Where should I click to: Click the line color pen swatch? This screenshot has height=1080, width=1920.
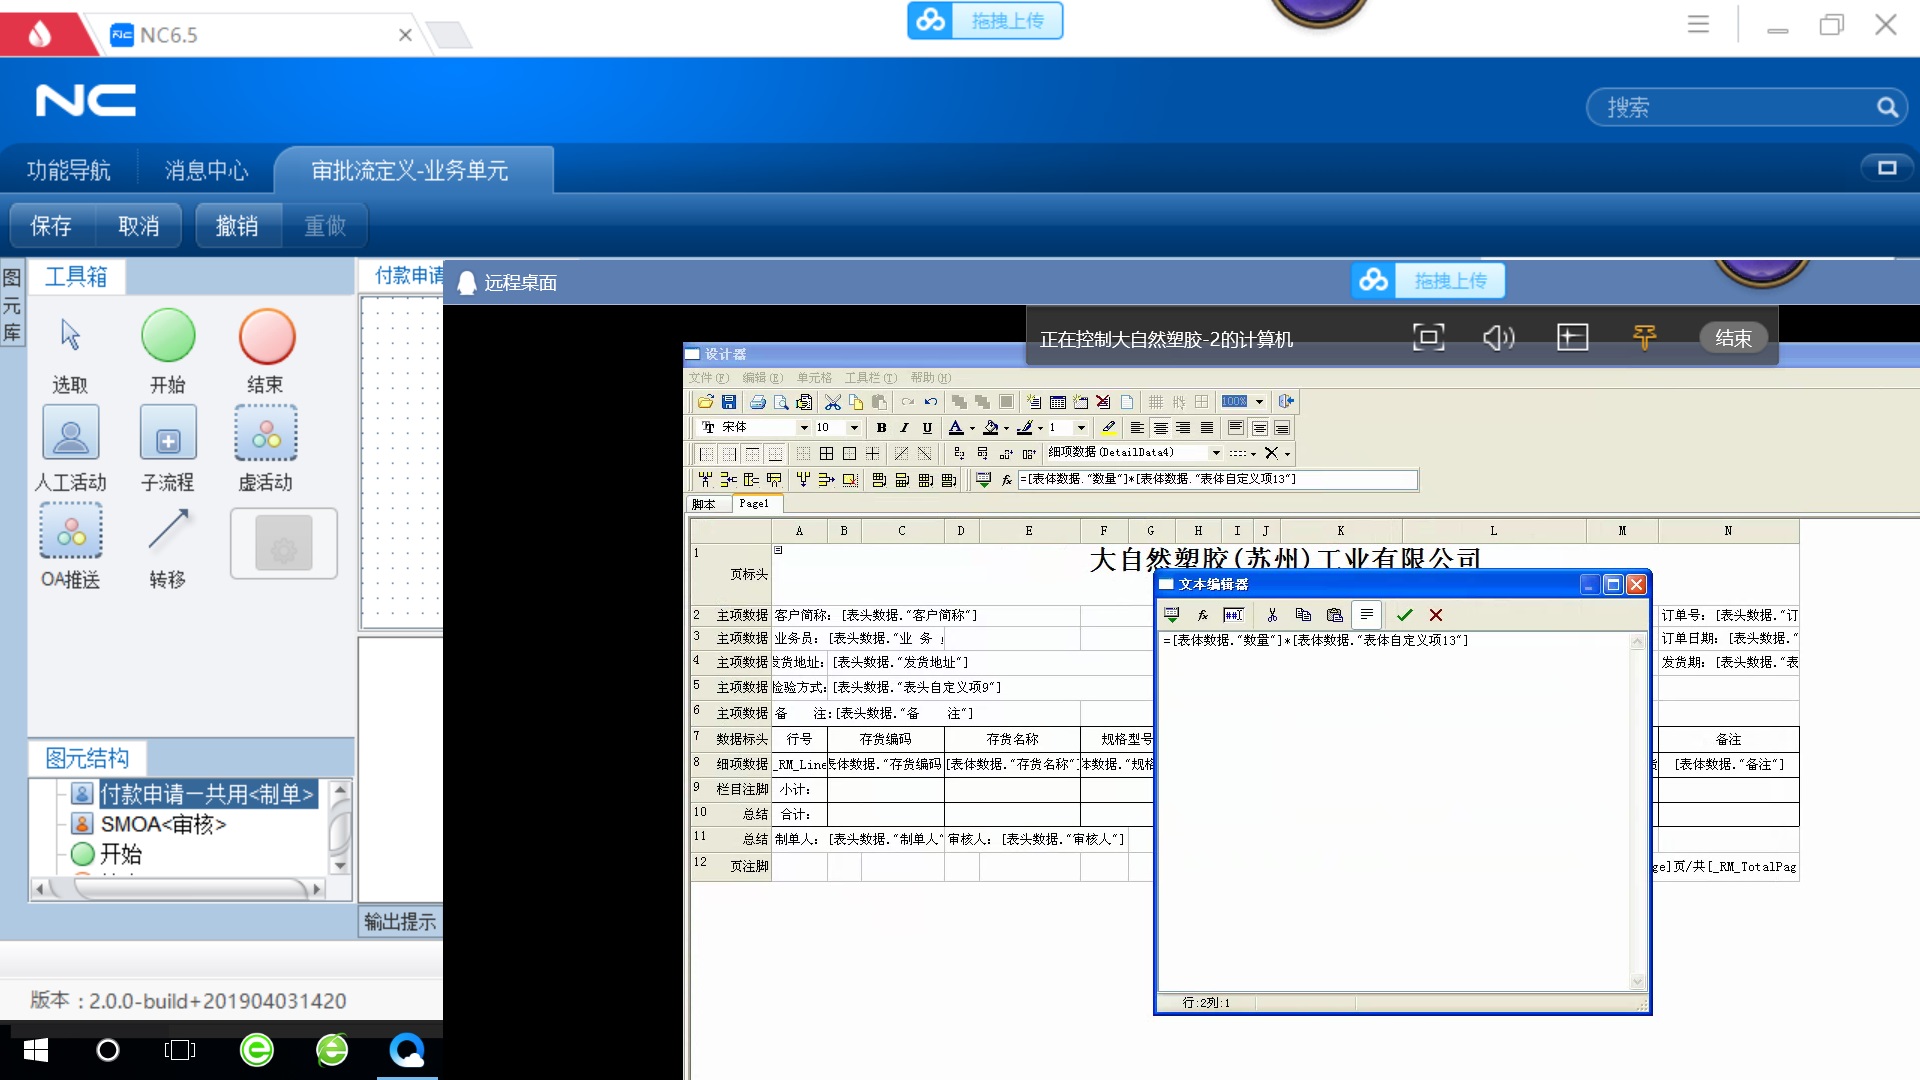[1024, 428]
